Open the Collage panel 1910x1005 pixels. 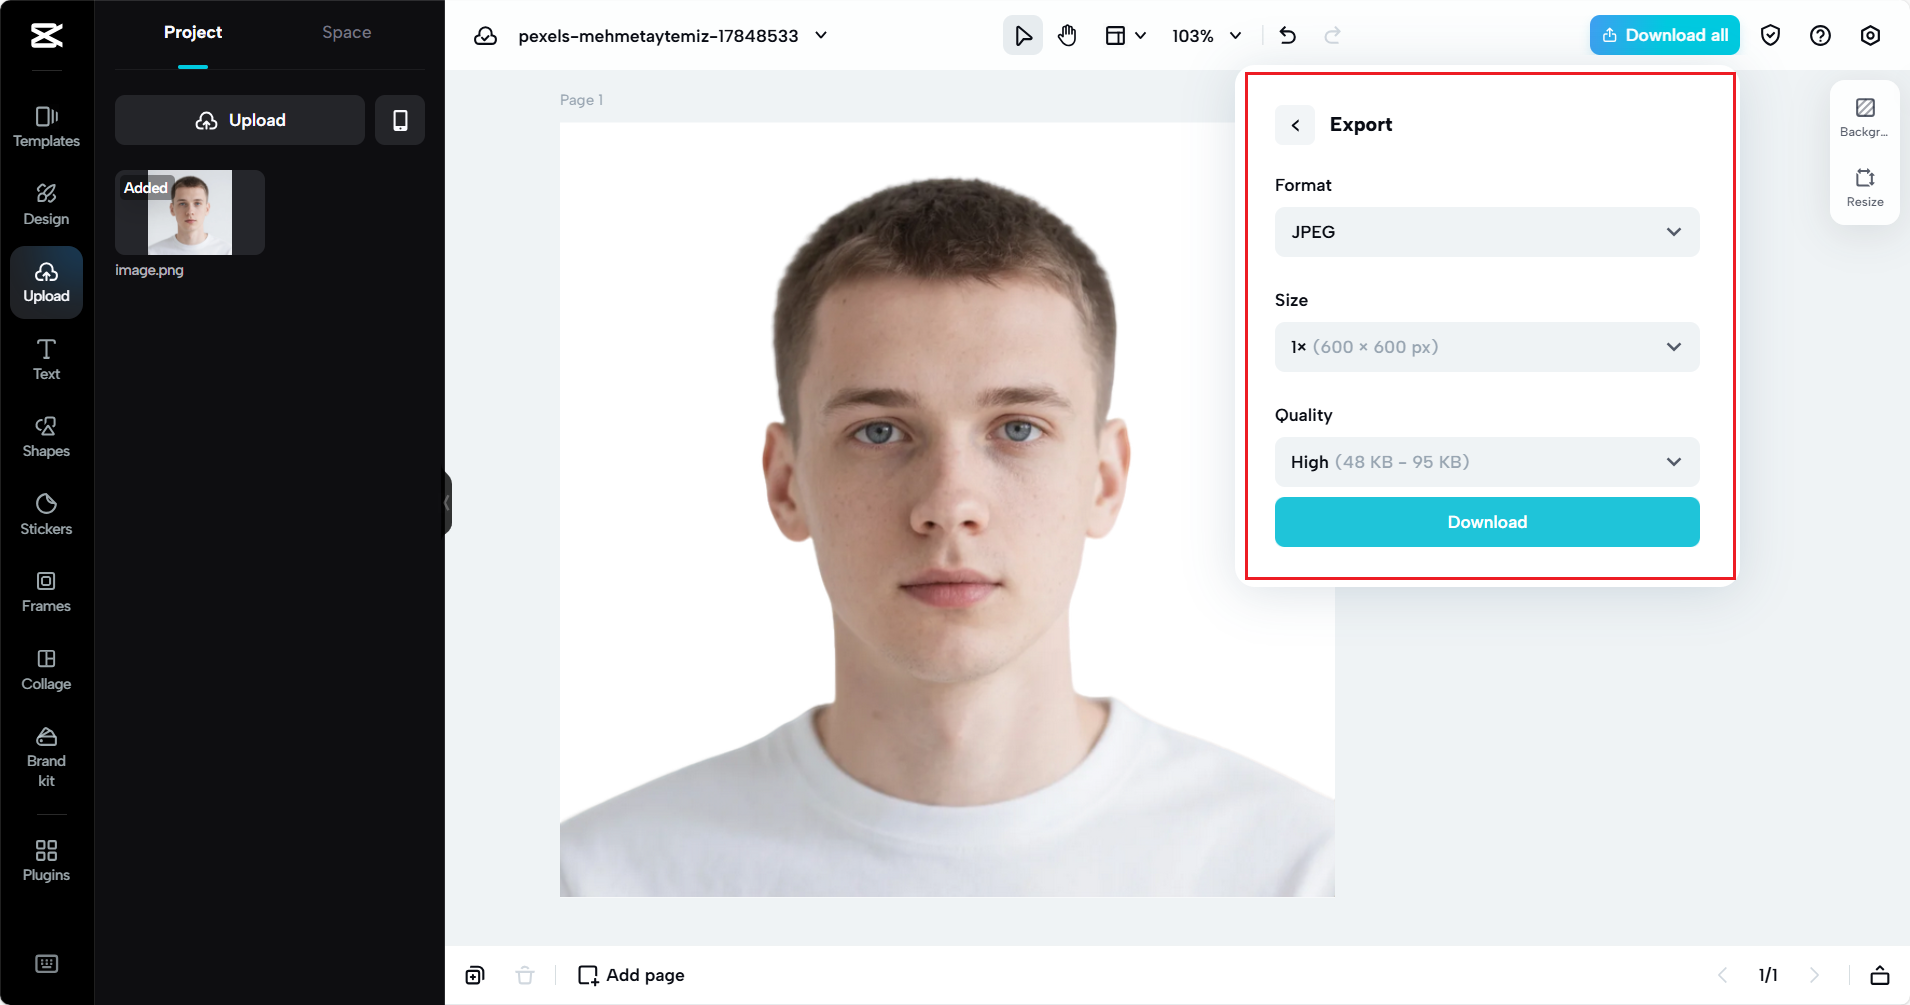tap(46, 670)
